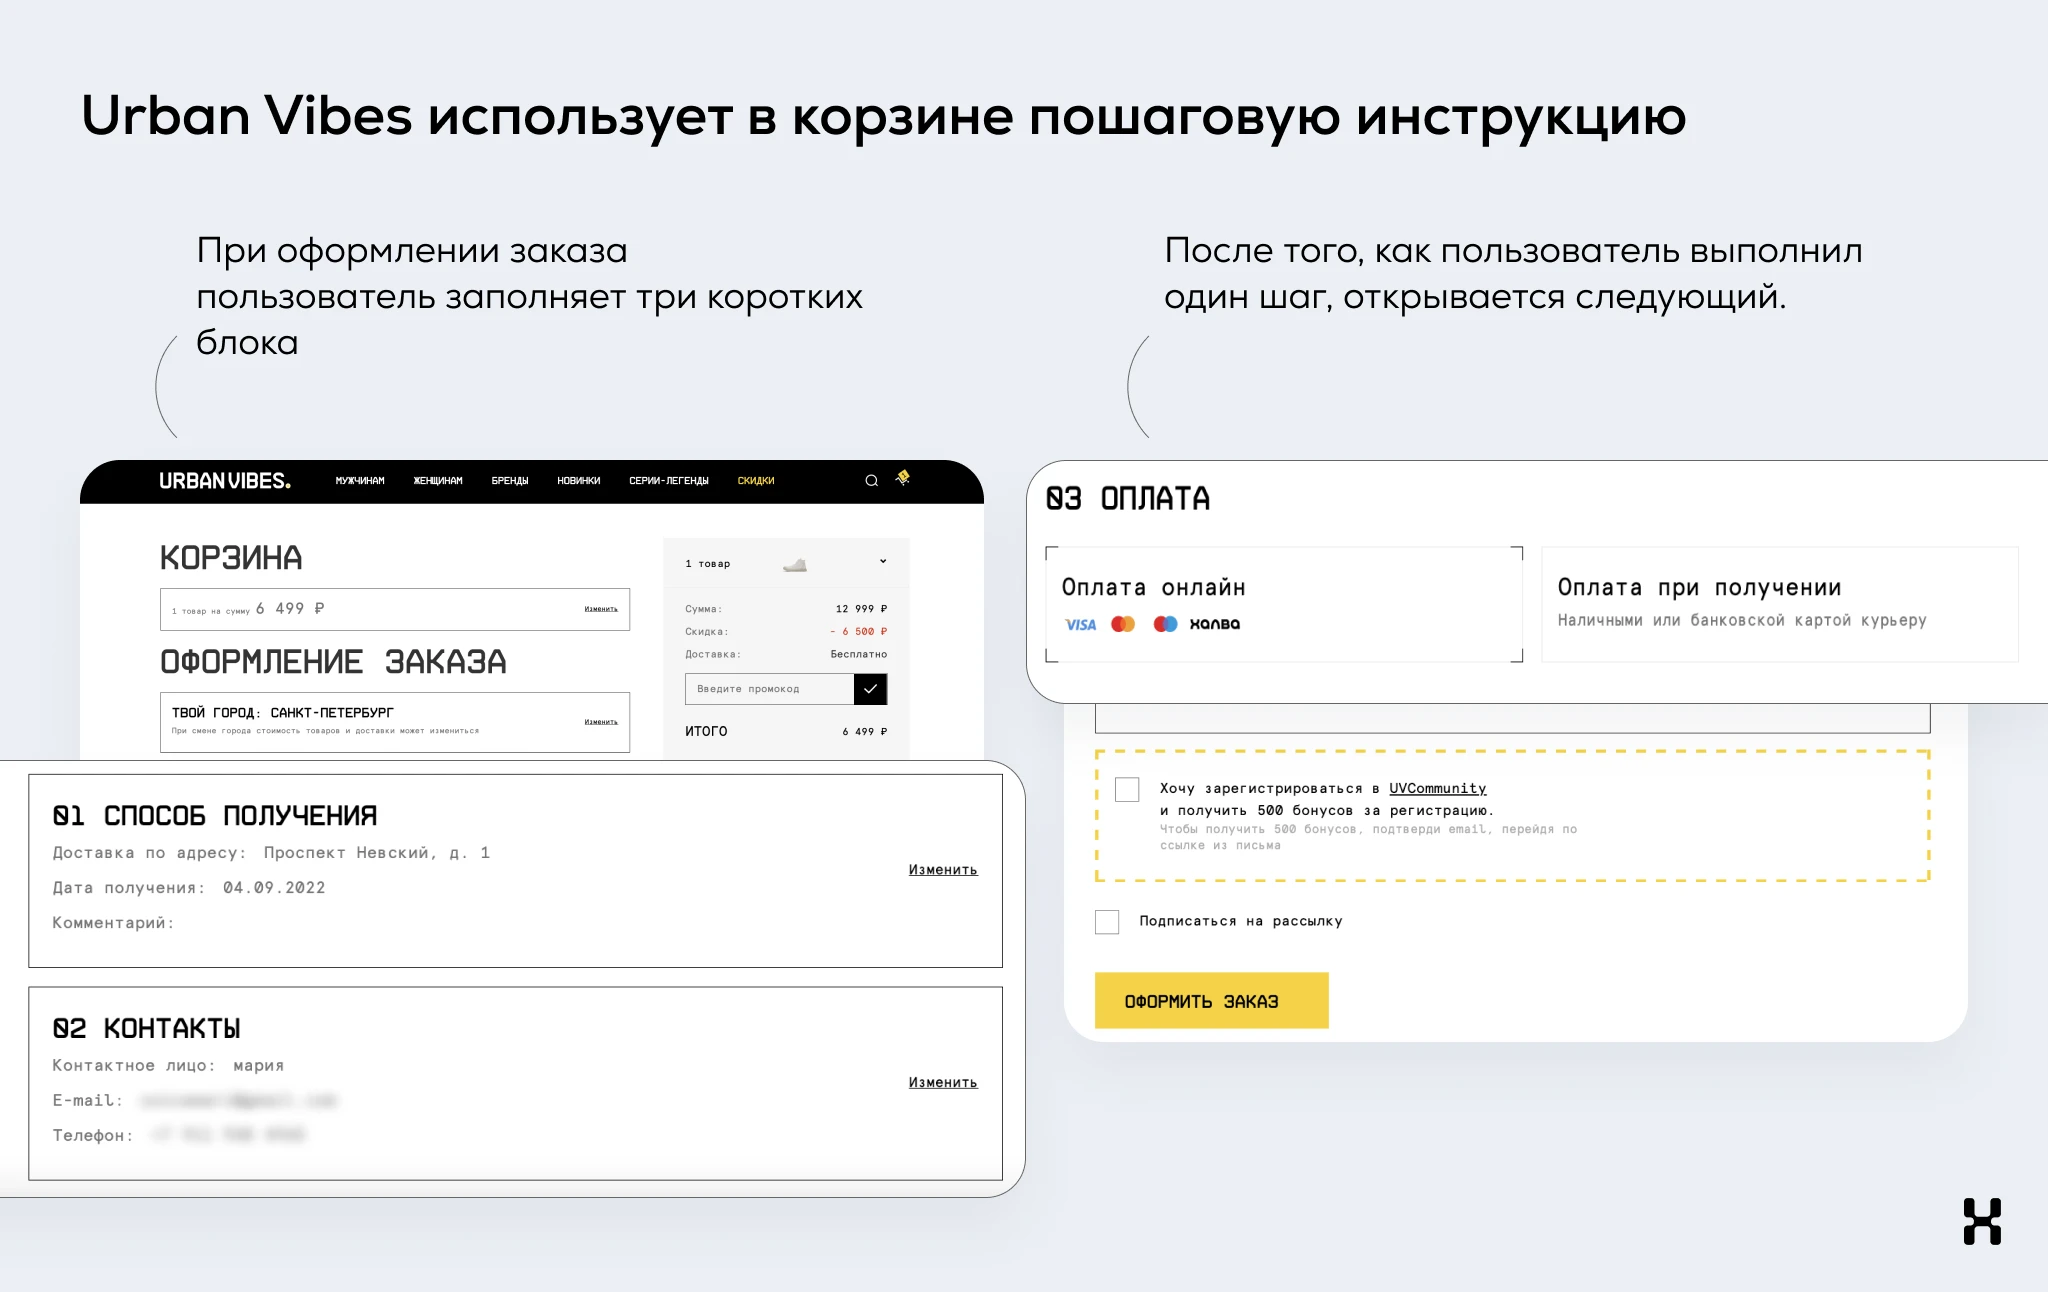Open the shoe thumbnail in order summary
This screenshot has width=2048, height=1292.
[795, 565]
